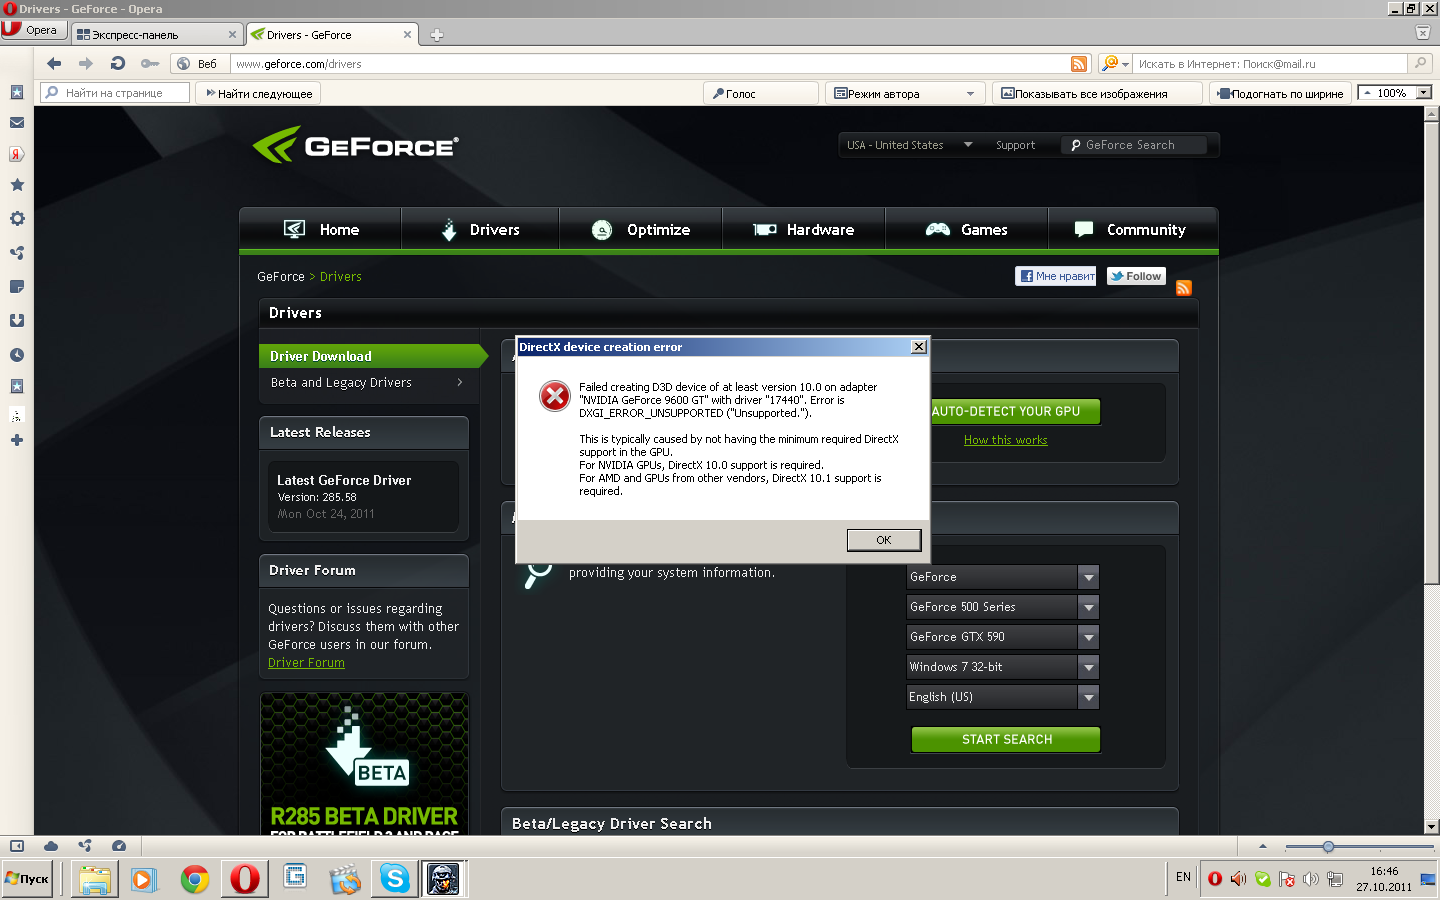Screen dimensions: 1440x900
Task: Open the Notes panel in the sidebar
Action: [x=17, y=287]
